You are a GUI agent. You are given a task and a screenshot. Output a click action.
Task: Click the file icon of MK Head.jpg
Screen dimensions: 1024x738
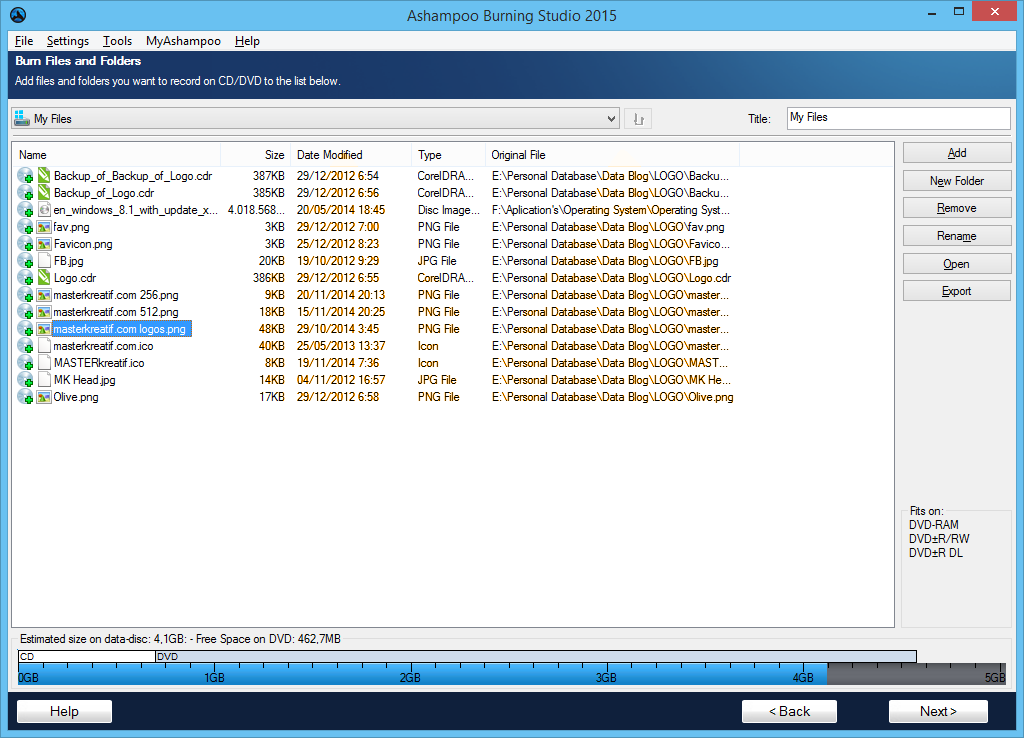pyautogui.click(x=44, y=379)
